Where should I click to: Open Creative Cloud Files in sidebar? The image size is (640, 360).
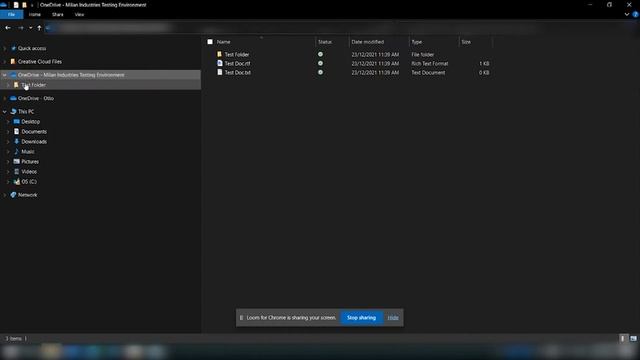tap(40, 62)
